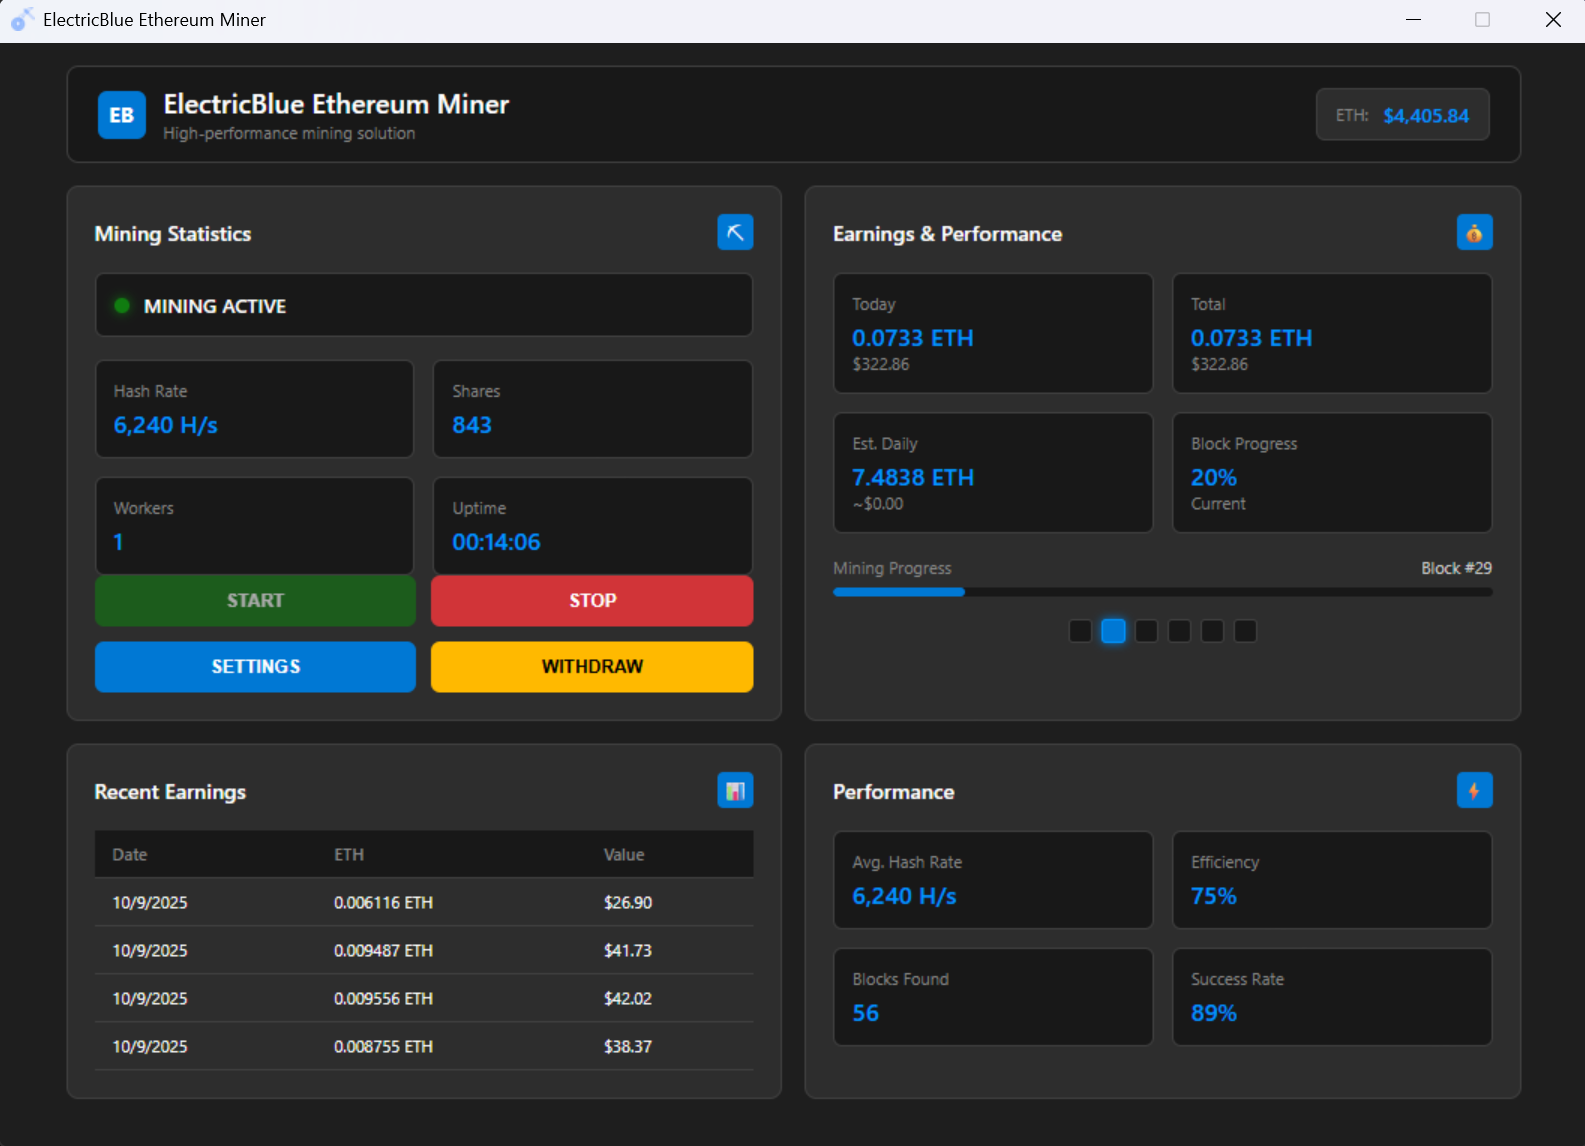Open SETTINGS with the blue button

255,667
